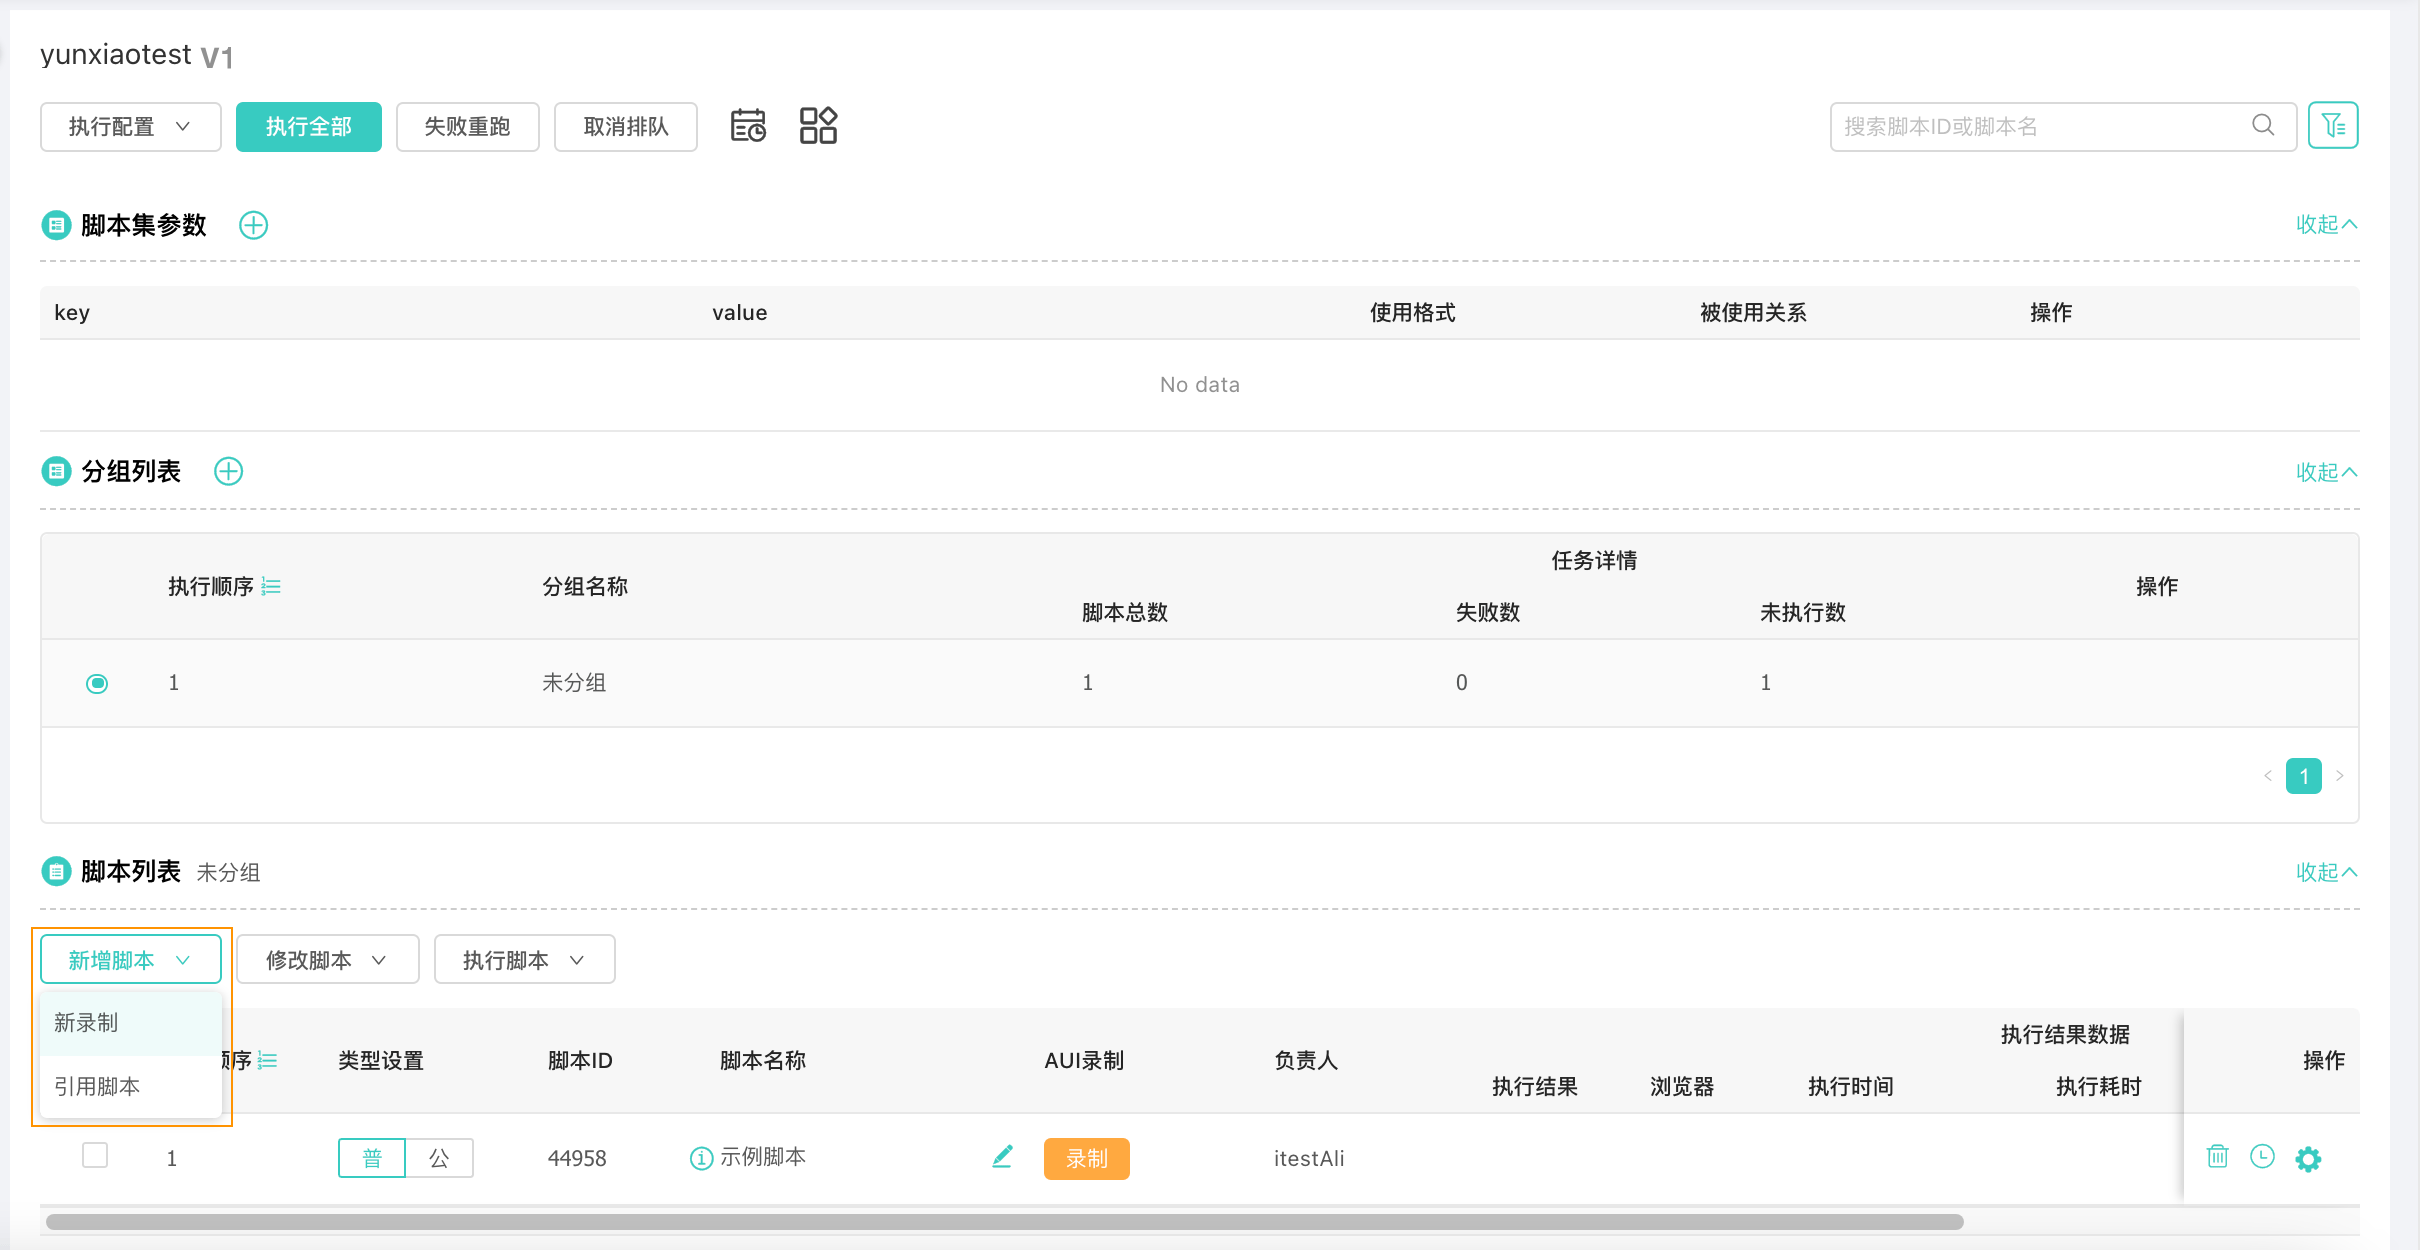Click the 脚本集参数 section icon
2420x1250 pixels.
tap(56, 225)
